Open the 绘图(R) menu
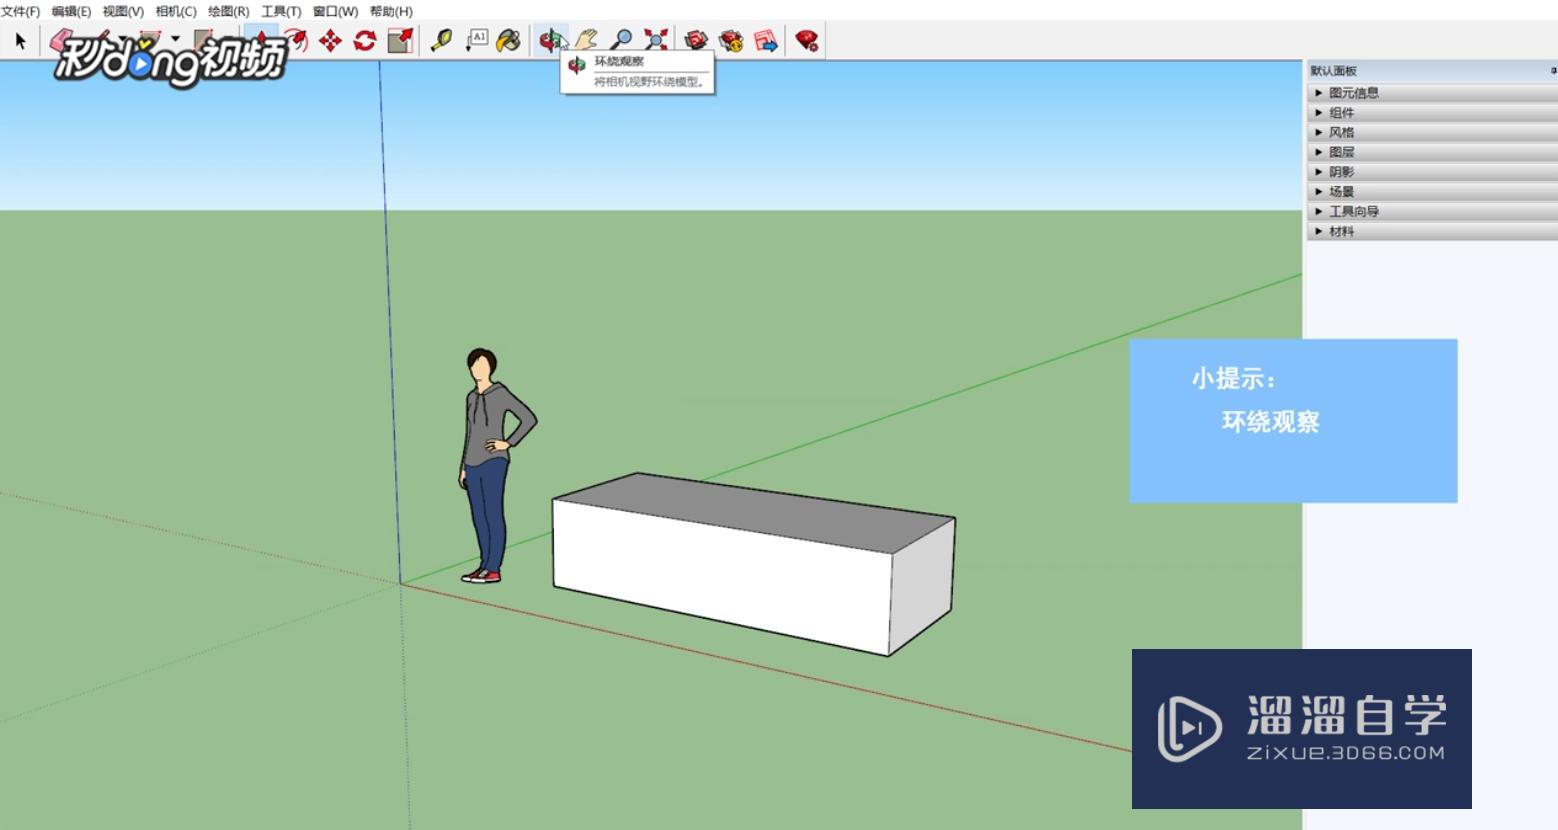1558x830 pixels. coord(228,11)
